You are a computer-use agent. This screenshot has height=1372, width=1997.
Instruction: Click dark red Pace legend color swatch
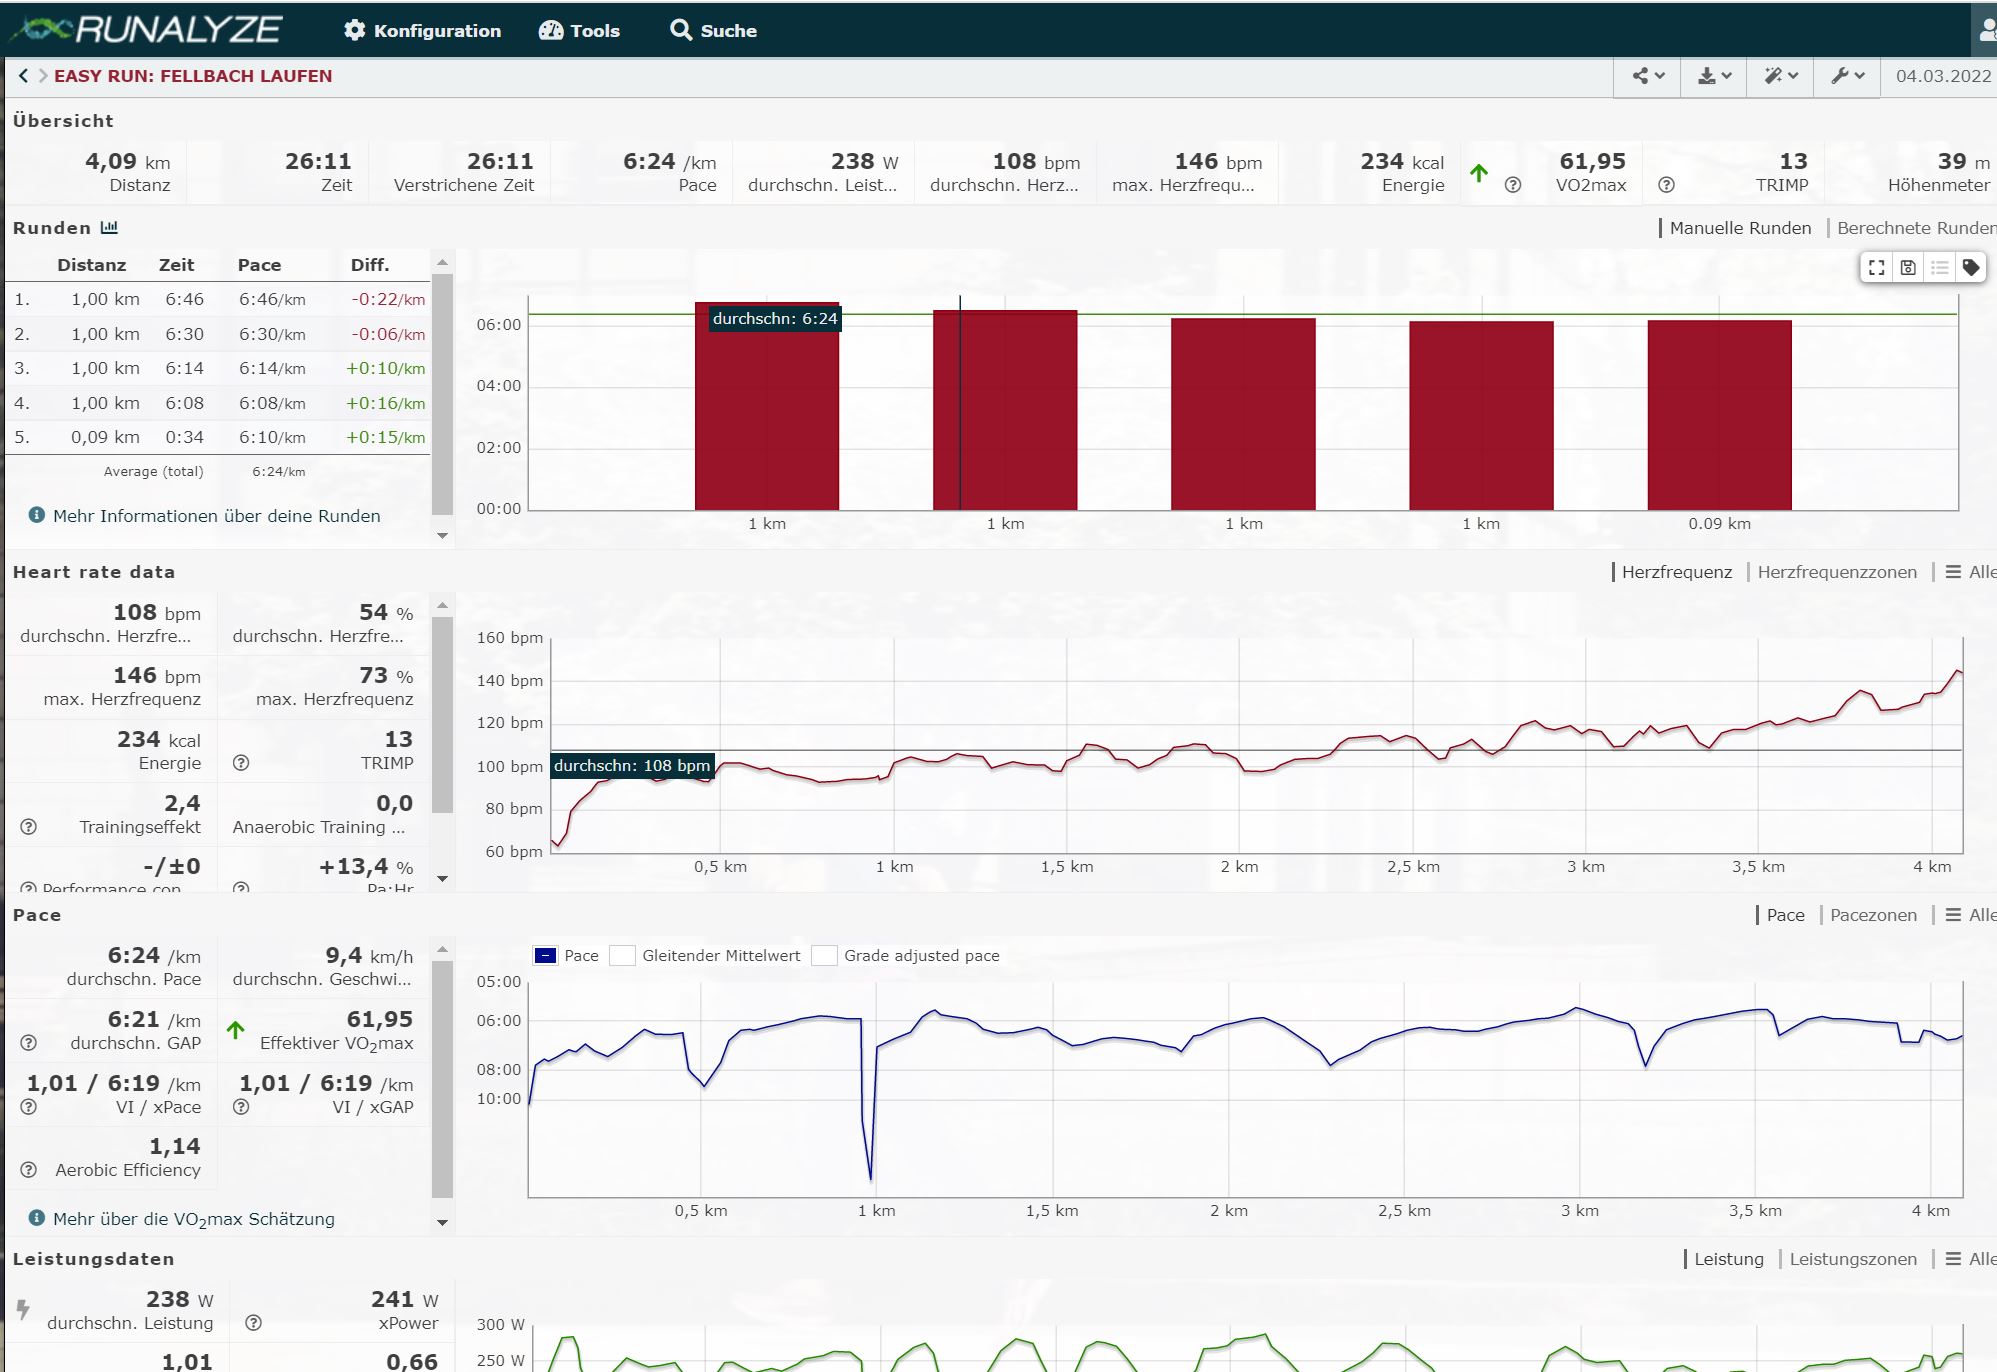click(x=545, y=955)
